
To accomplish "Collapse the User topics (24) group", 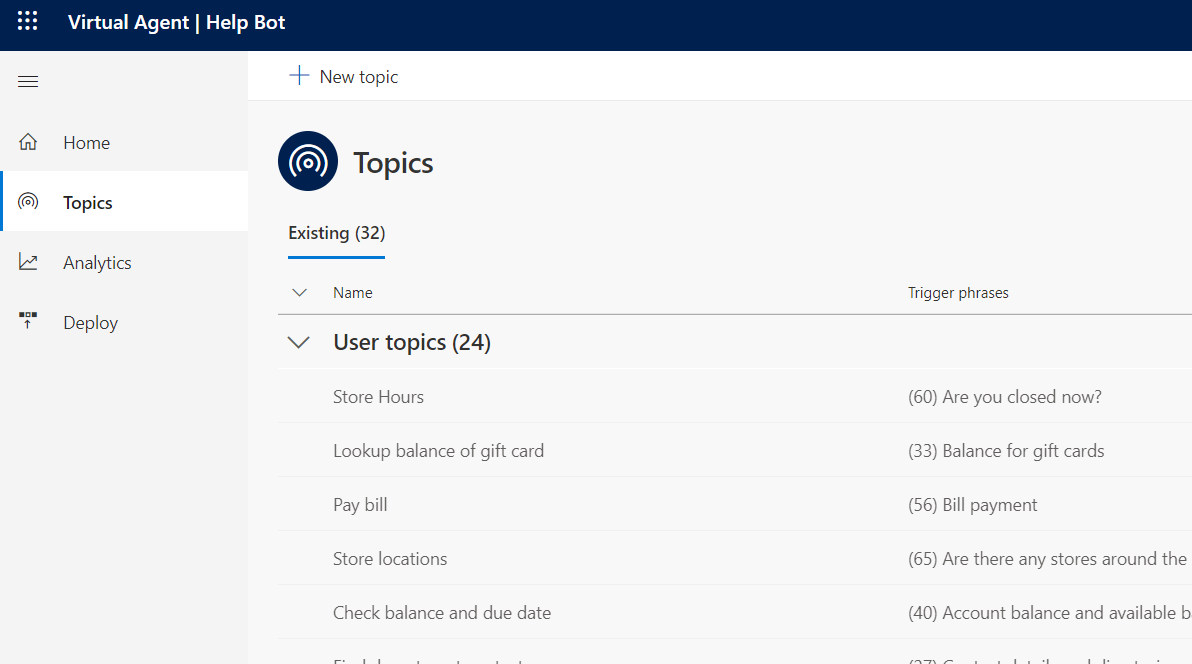I will pos(299,342).
